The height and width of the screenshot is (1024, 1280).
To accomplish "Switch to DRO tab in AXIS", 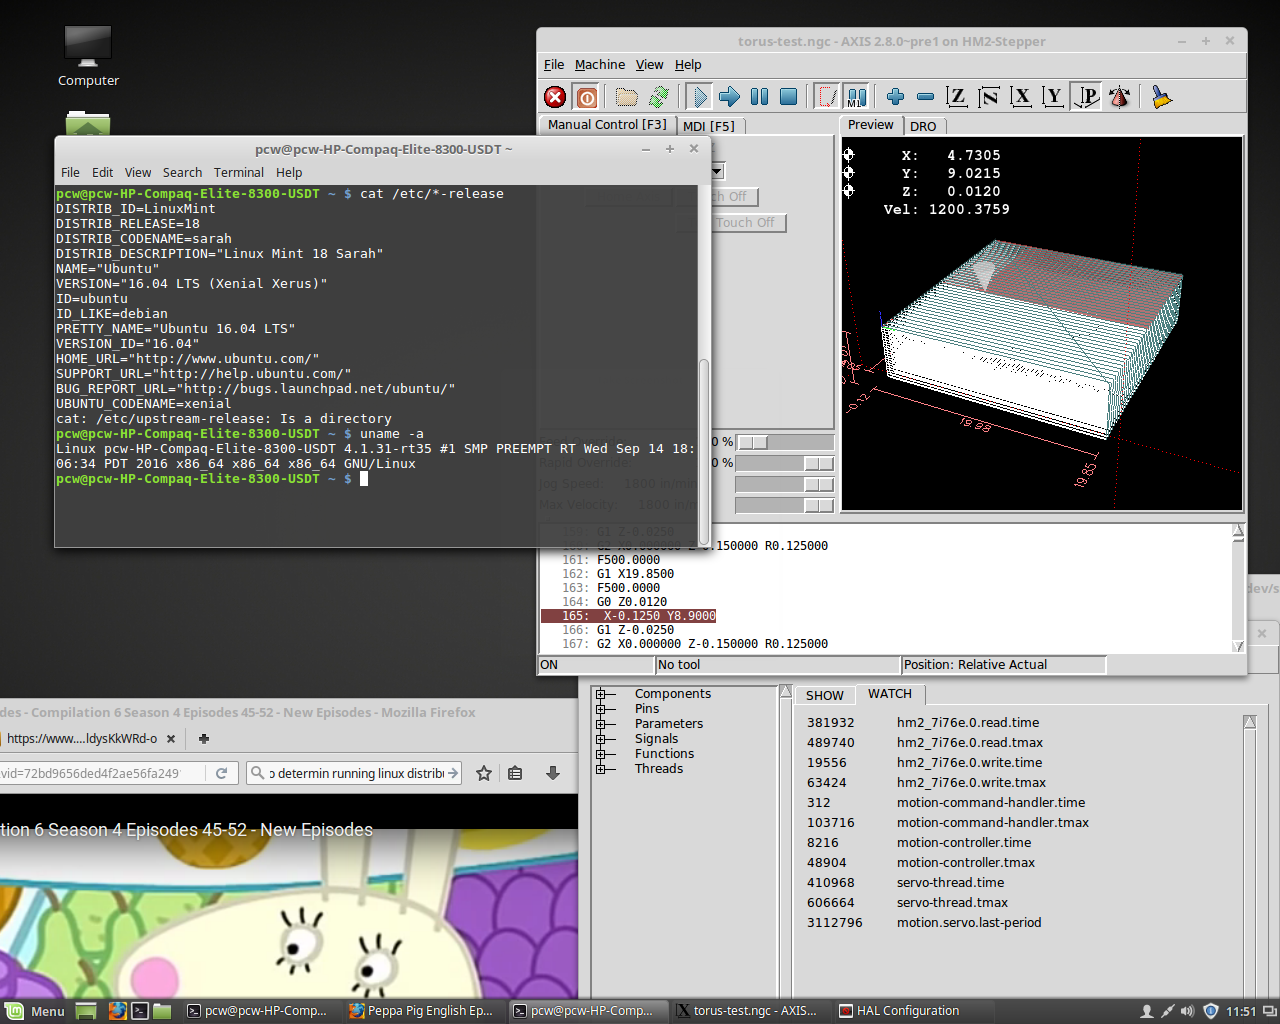I will pos(923,127).
